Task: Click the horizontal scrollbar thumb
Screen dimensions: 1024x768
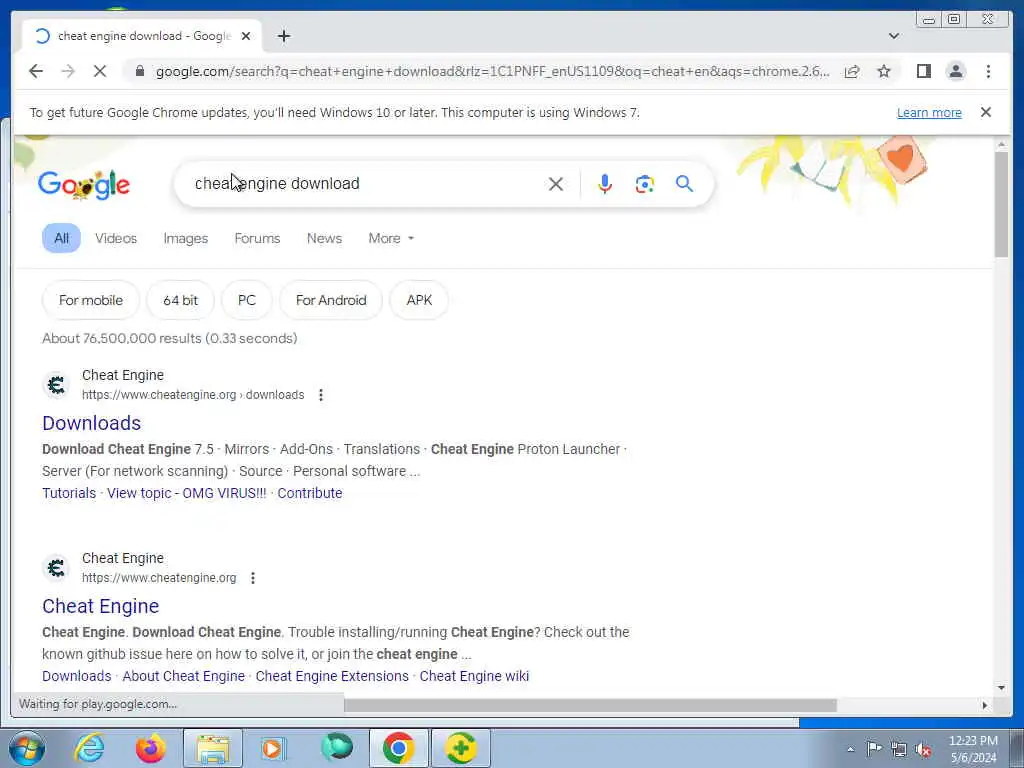Action: (590, 705)
